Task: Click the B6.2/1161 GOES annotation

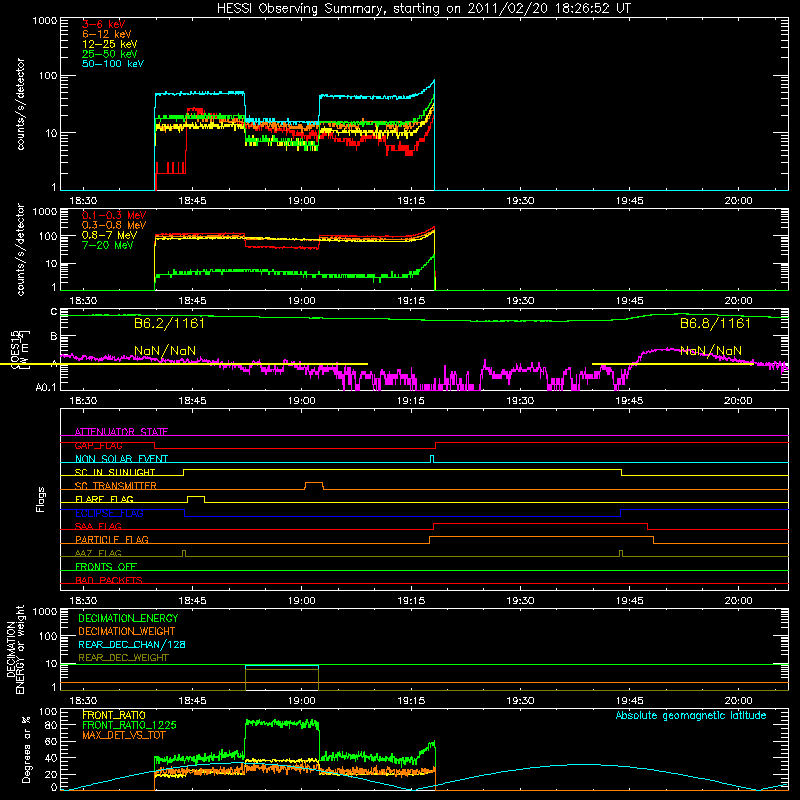Action: 169,323
